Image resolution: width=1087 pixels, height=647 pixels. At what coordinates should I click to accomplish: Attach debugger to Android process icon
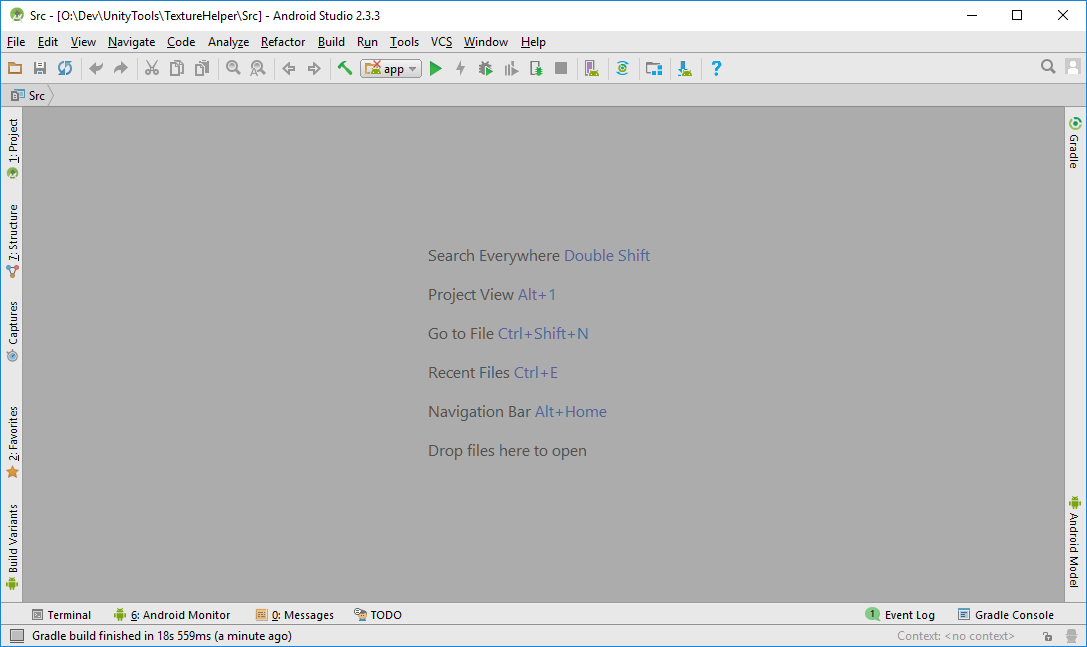click(536, 68)
